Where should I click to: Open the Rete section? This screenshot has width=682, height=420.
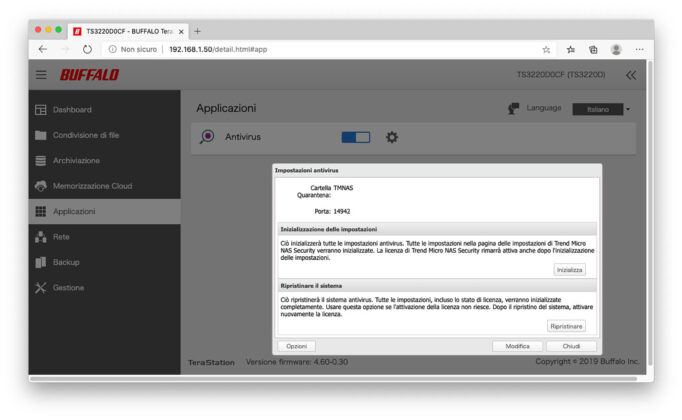coord(104,237)
